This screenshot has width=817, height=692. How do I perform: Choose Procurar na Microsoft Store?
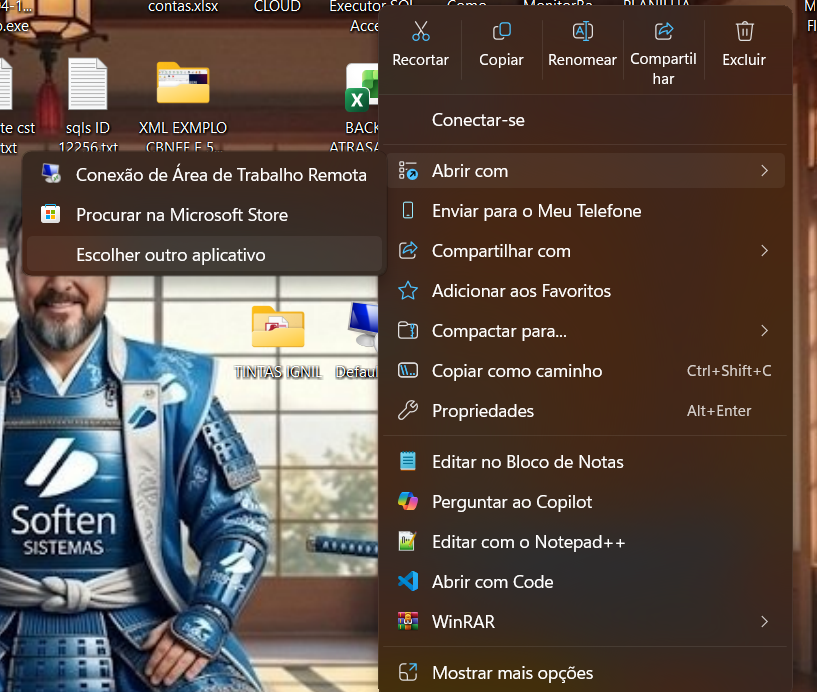[204, 215]
